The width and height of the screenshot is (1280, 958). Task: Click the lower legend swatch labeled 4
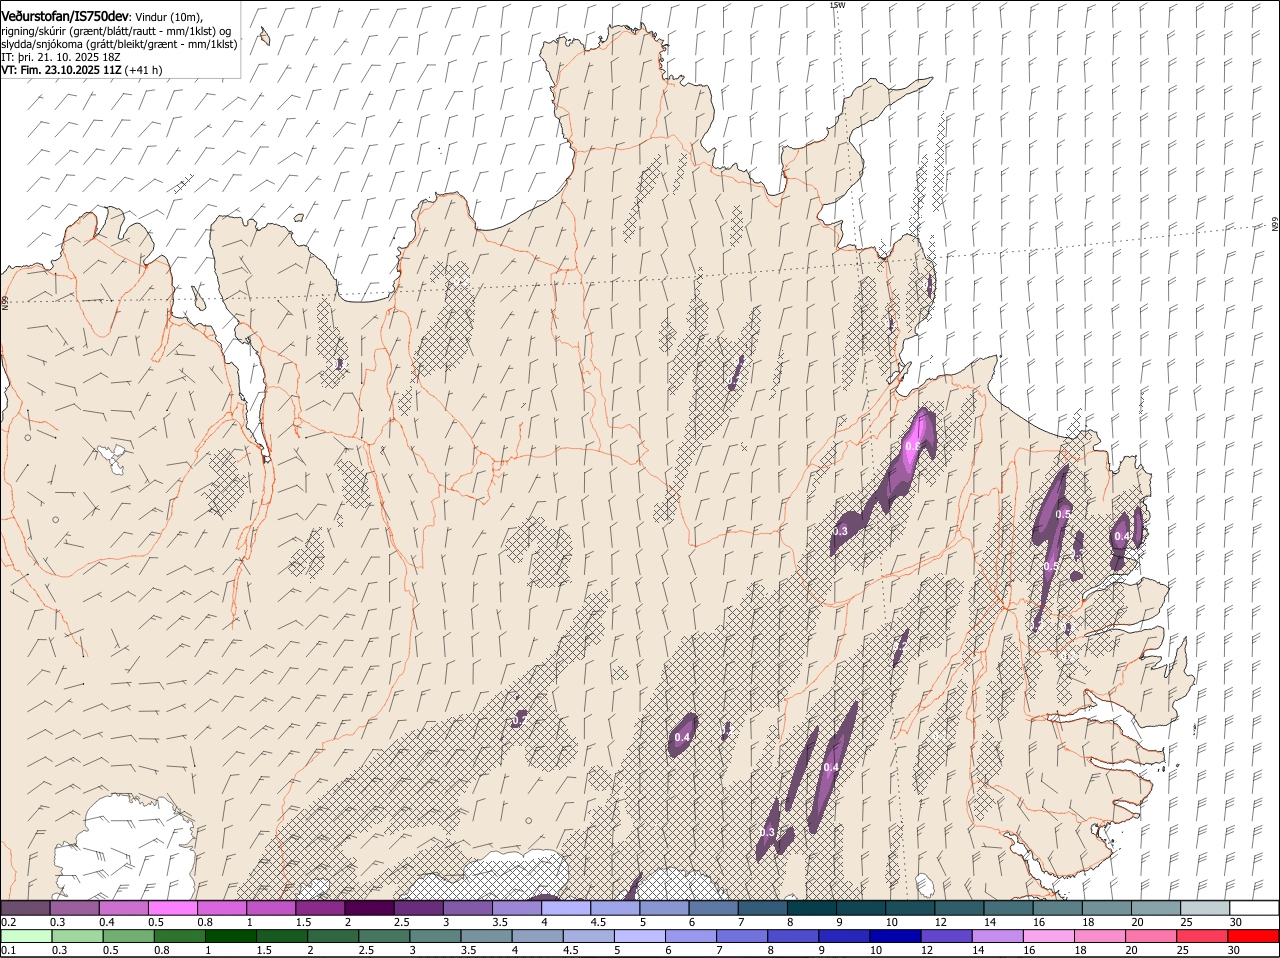pos(537,936)
